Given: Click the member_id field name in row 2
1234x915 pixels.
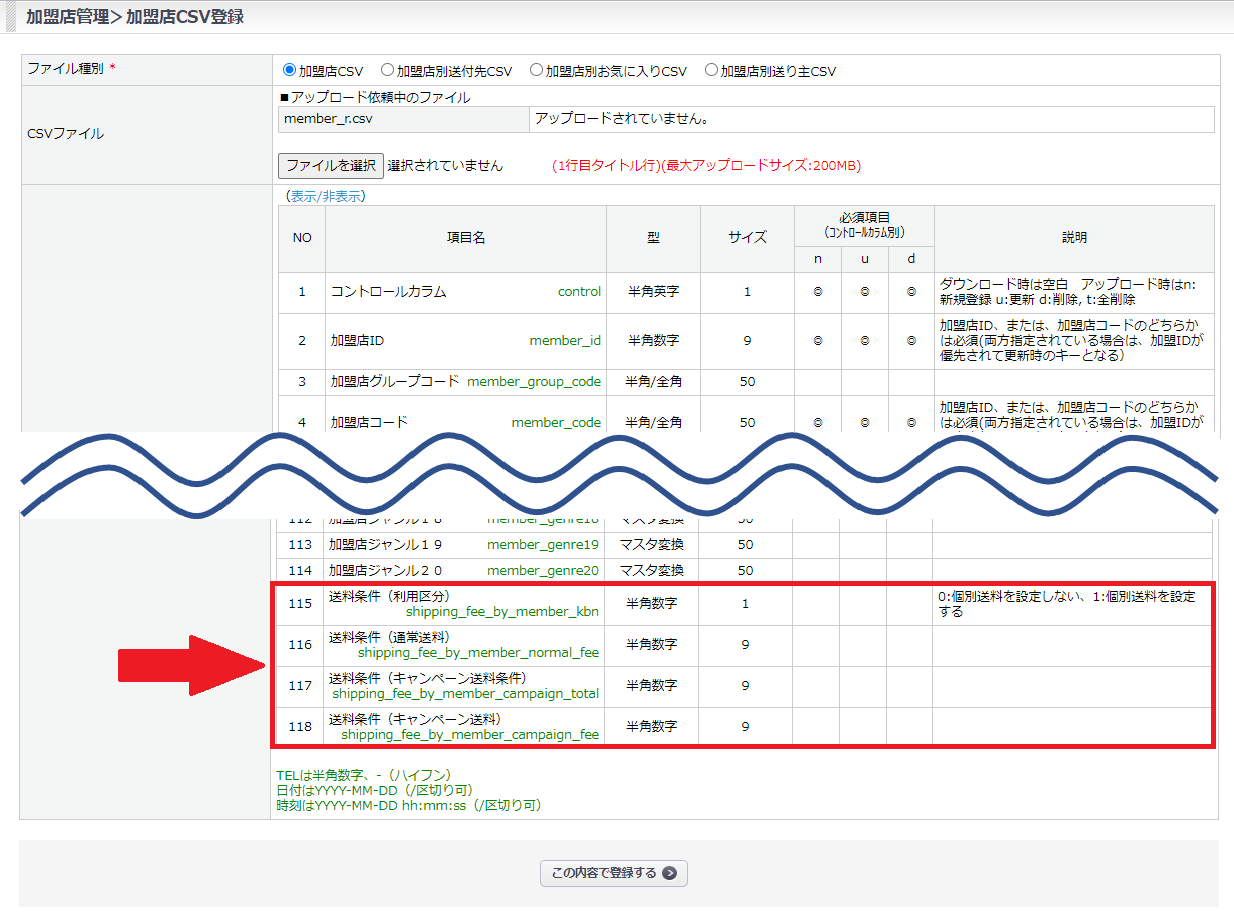Looking at the screenshot, I should [565, 341].
